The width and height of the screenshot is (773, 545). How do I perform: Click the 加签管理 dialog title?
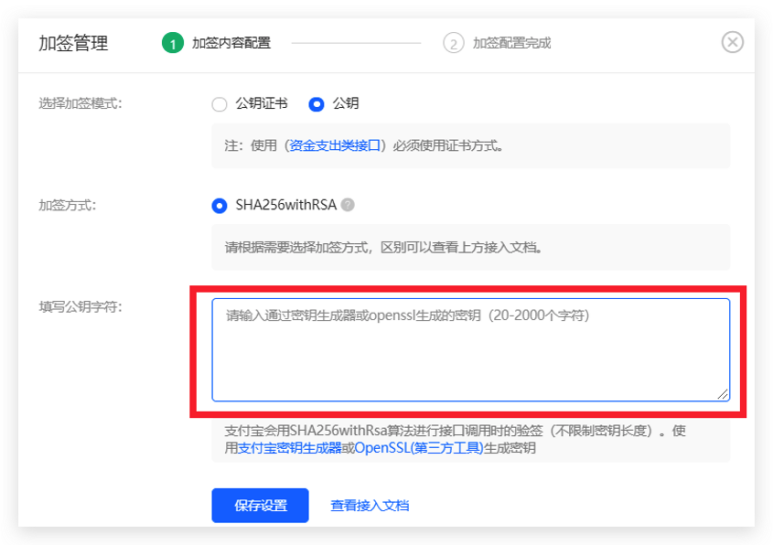coord(73,43)
